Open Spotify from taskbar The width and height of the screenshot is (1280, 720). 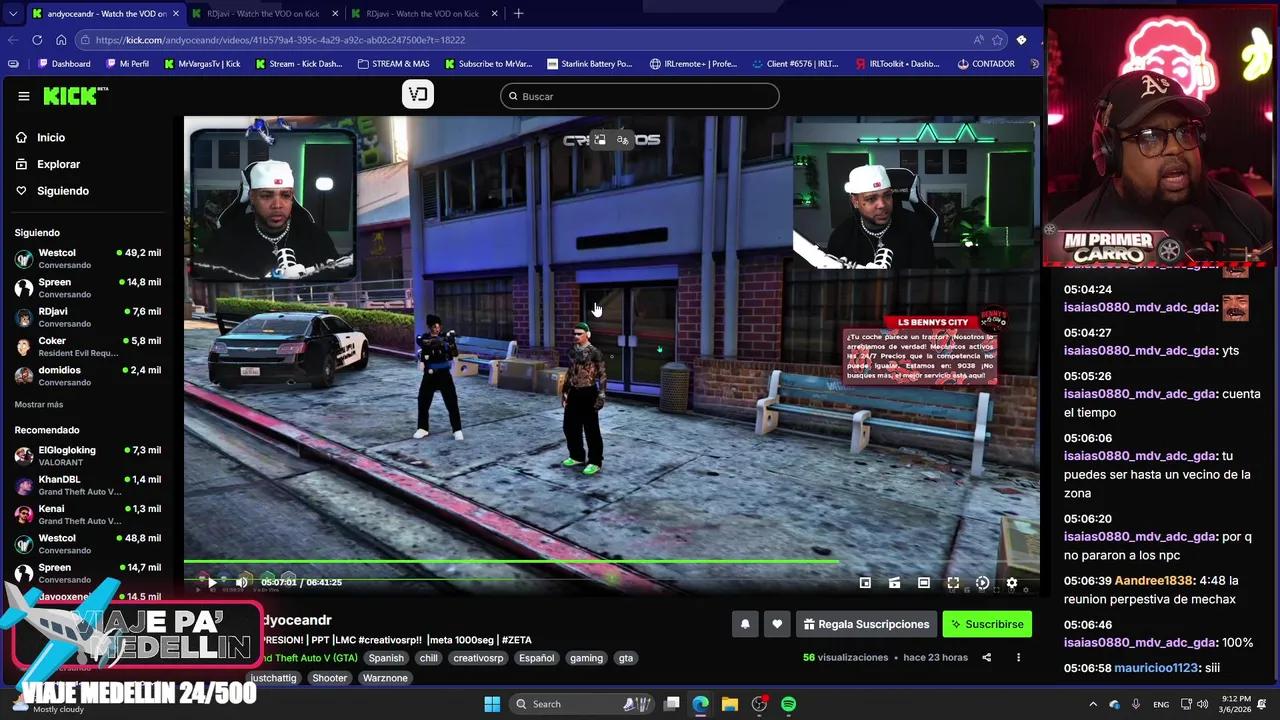click(x=789, y=704)
